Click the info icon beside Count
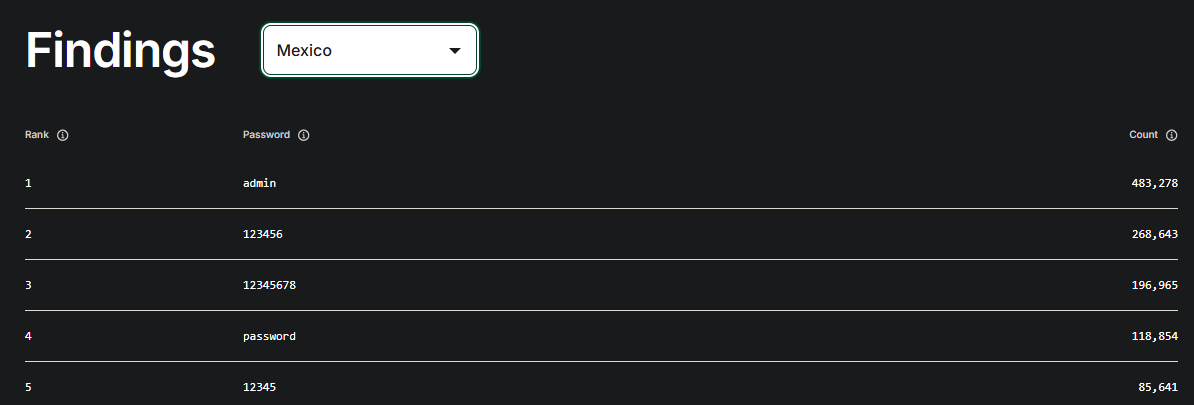1194x405 pixels. pyautogui.click(x=1172, y=135)
